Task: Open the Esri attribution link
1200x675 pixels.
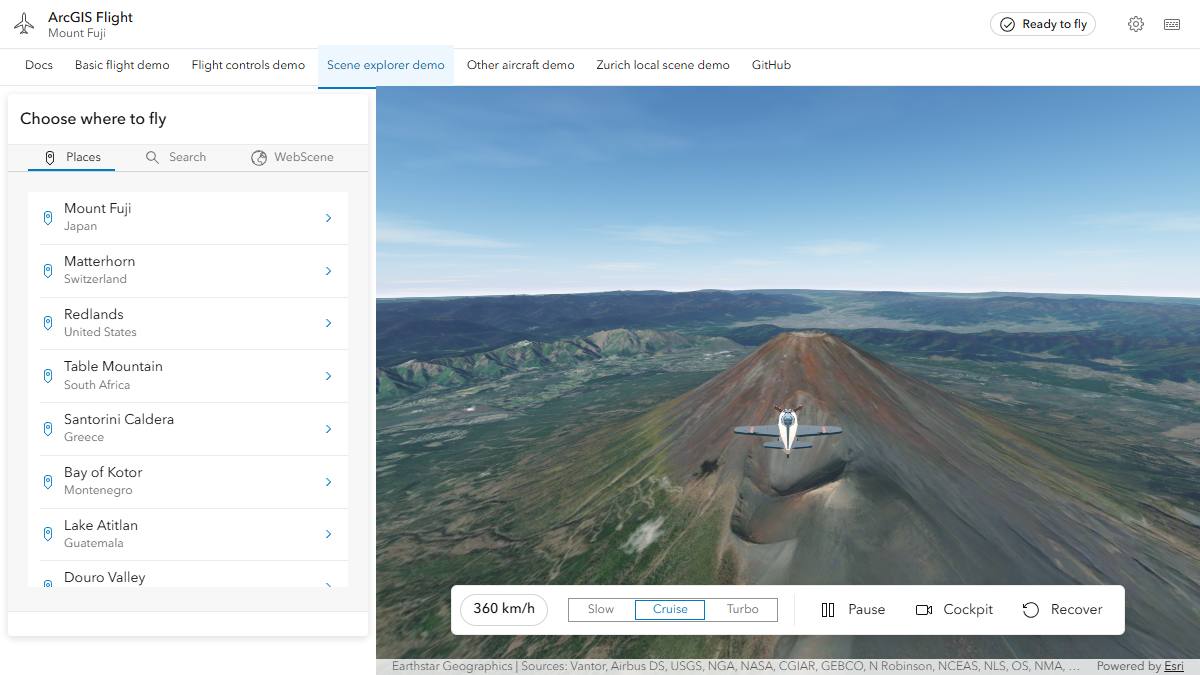Action: point(1173,666)
